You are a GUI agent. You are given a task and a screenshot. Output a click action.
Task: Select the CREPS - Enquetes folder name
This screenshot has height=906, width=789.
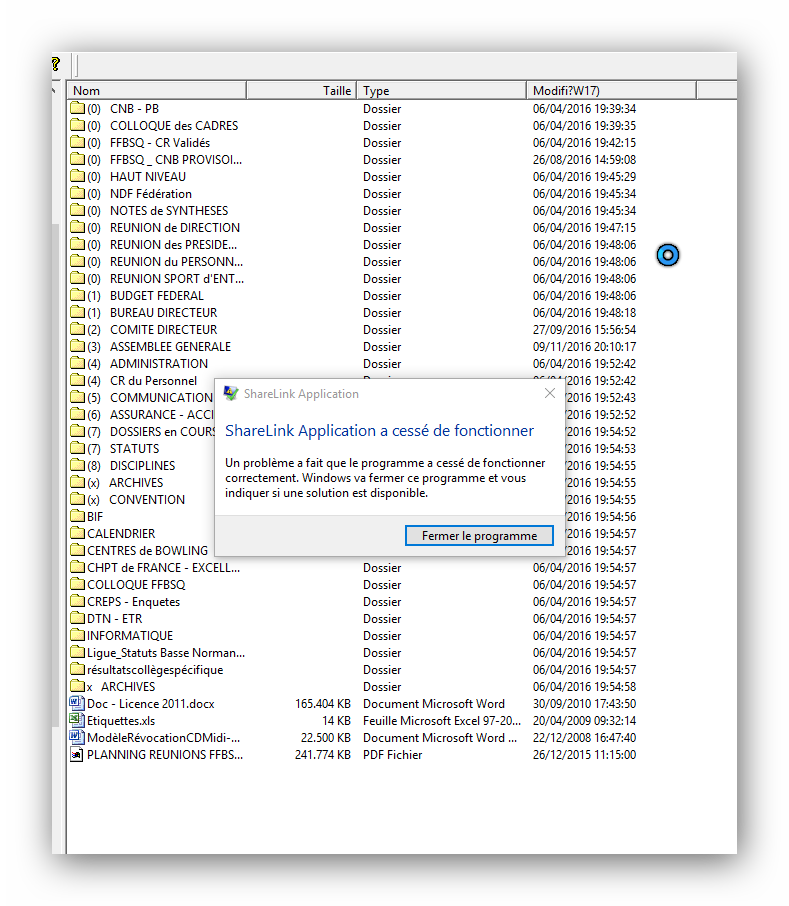coord(133,601)
